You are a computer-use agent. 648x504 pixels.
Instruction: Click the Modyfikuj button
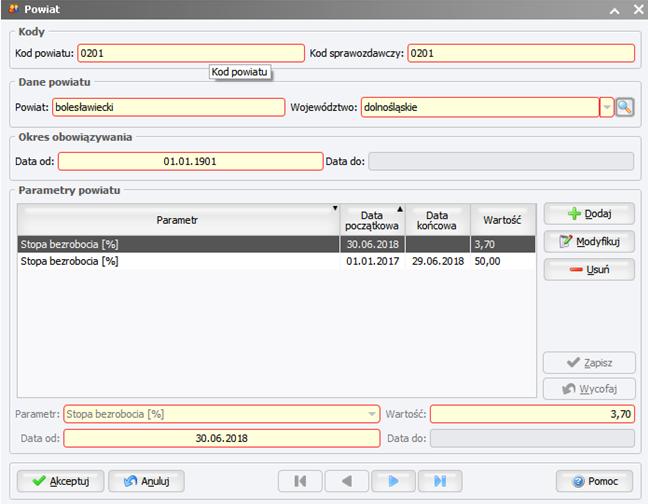[x=589, y=242]
